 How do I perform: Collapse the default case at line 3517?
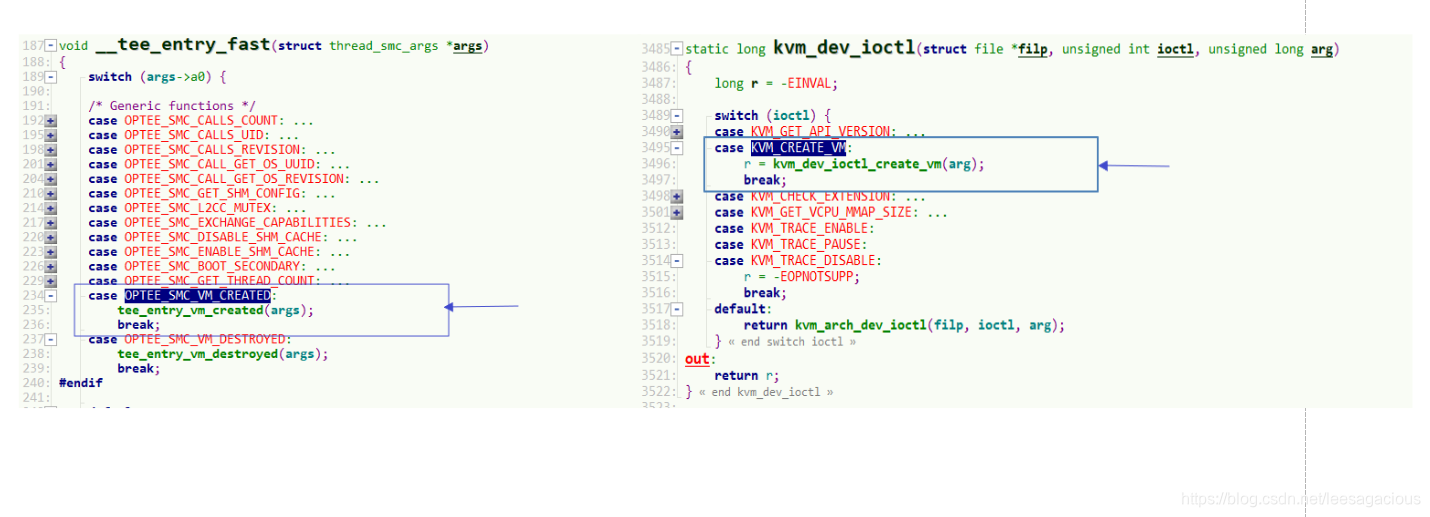pyautogui.click(x=677, y=309)
